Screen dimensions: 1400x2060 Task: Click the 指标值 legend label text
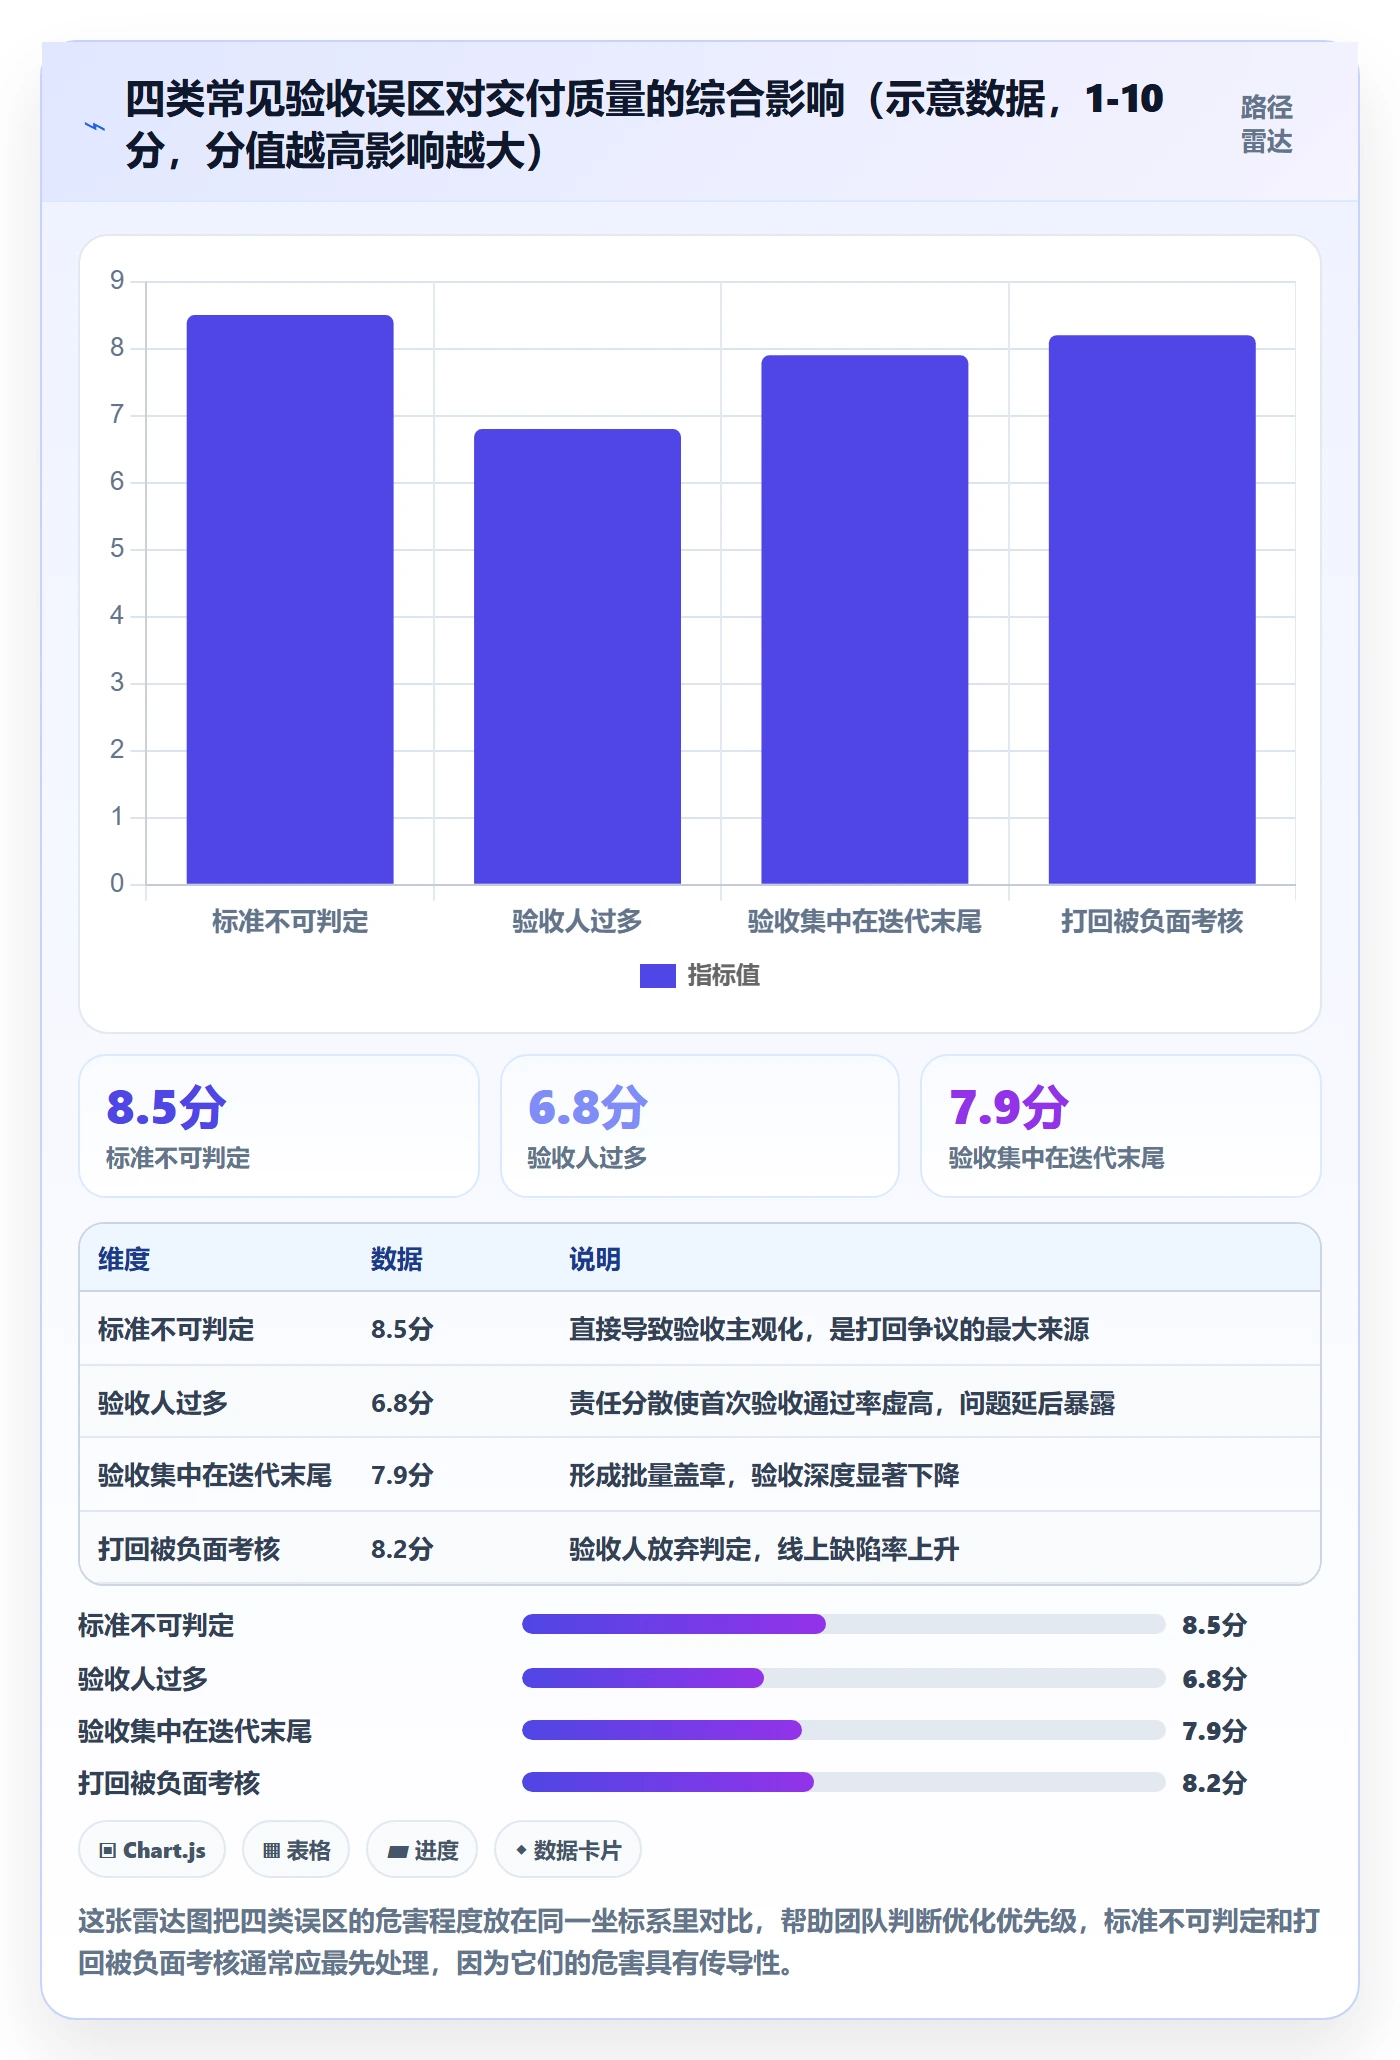724,975
